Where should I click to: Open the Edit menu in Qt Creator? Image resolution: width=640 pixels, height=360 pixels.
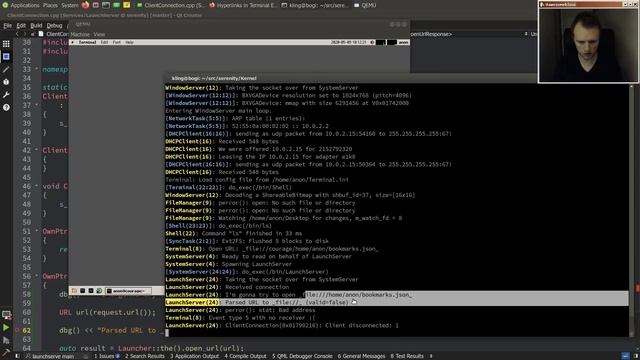click(x=21, y=25)
